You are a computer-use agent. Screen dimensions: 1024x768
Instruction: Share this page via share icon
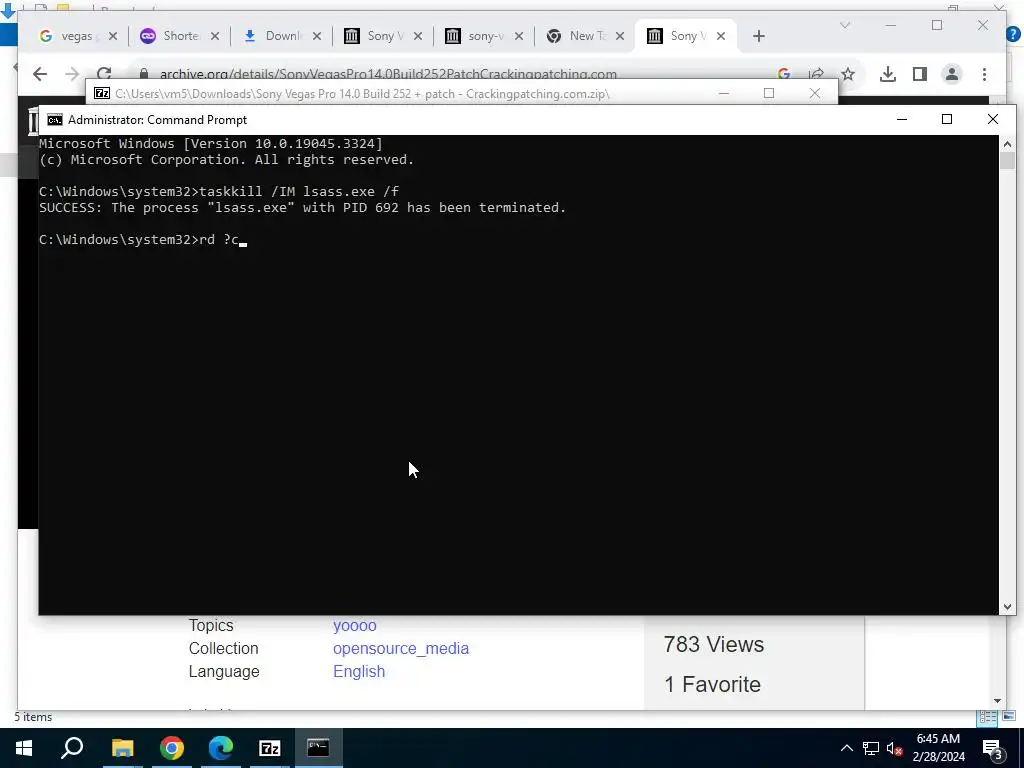(816, 74)
